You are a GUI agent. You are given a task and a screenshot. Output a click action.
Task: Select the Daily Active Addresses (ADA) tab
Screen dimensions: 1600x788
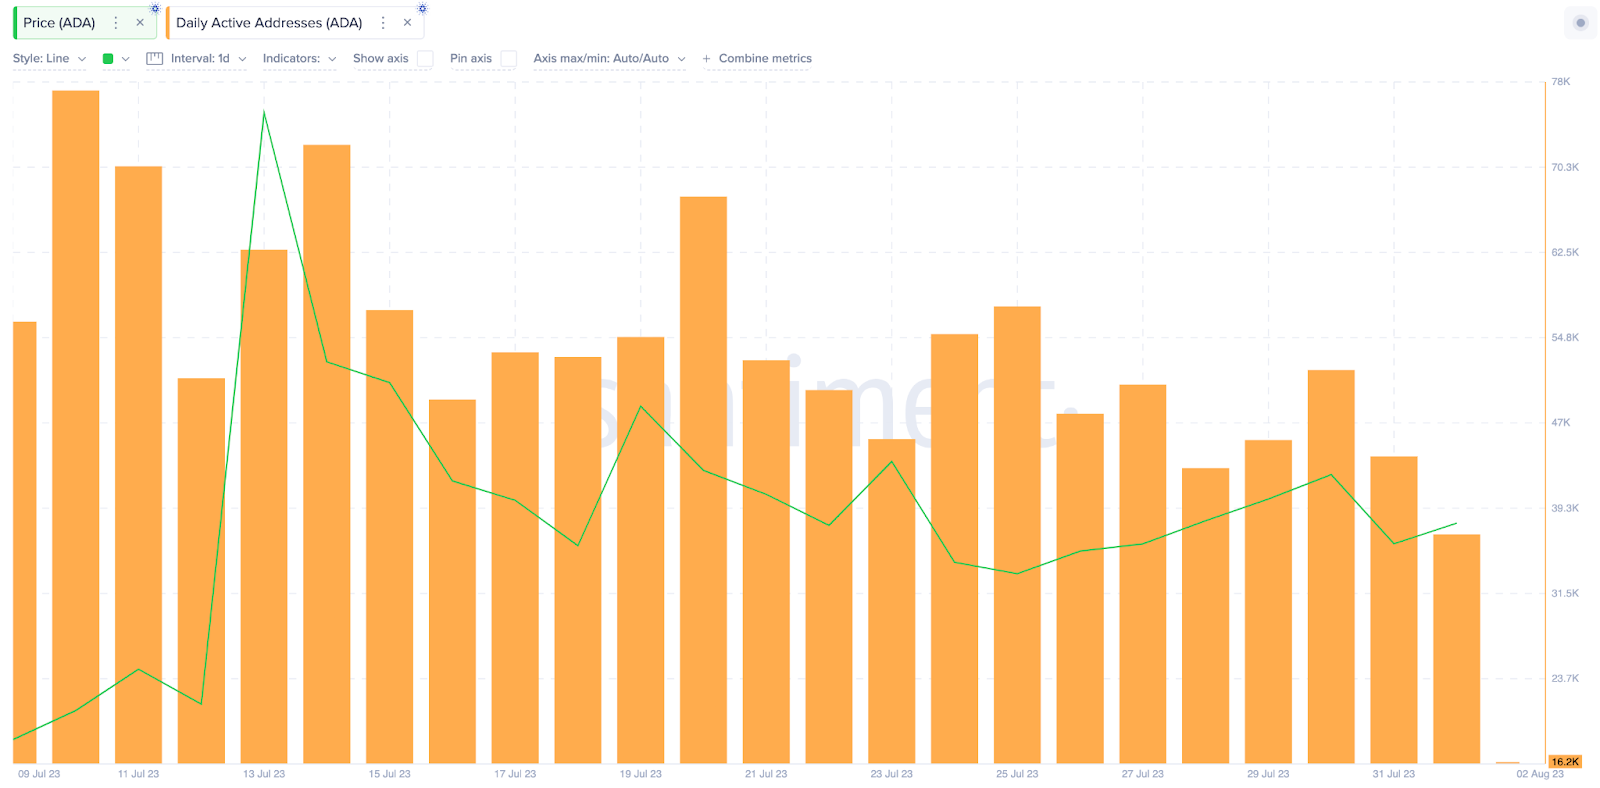pos(269,22)
